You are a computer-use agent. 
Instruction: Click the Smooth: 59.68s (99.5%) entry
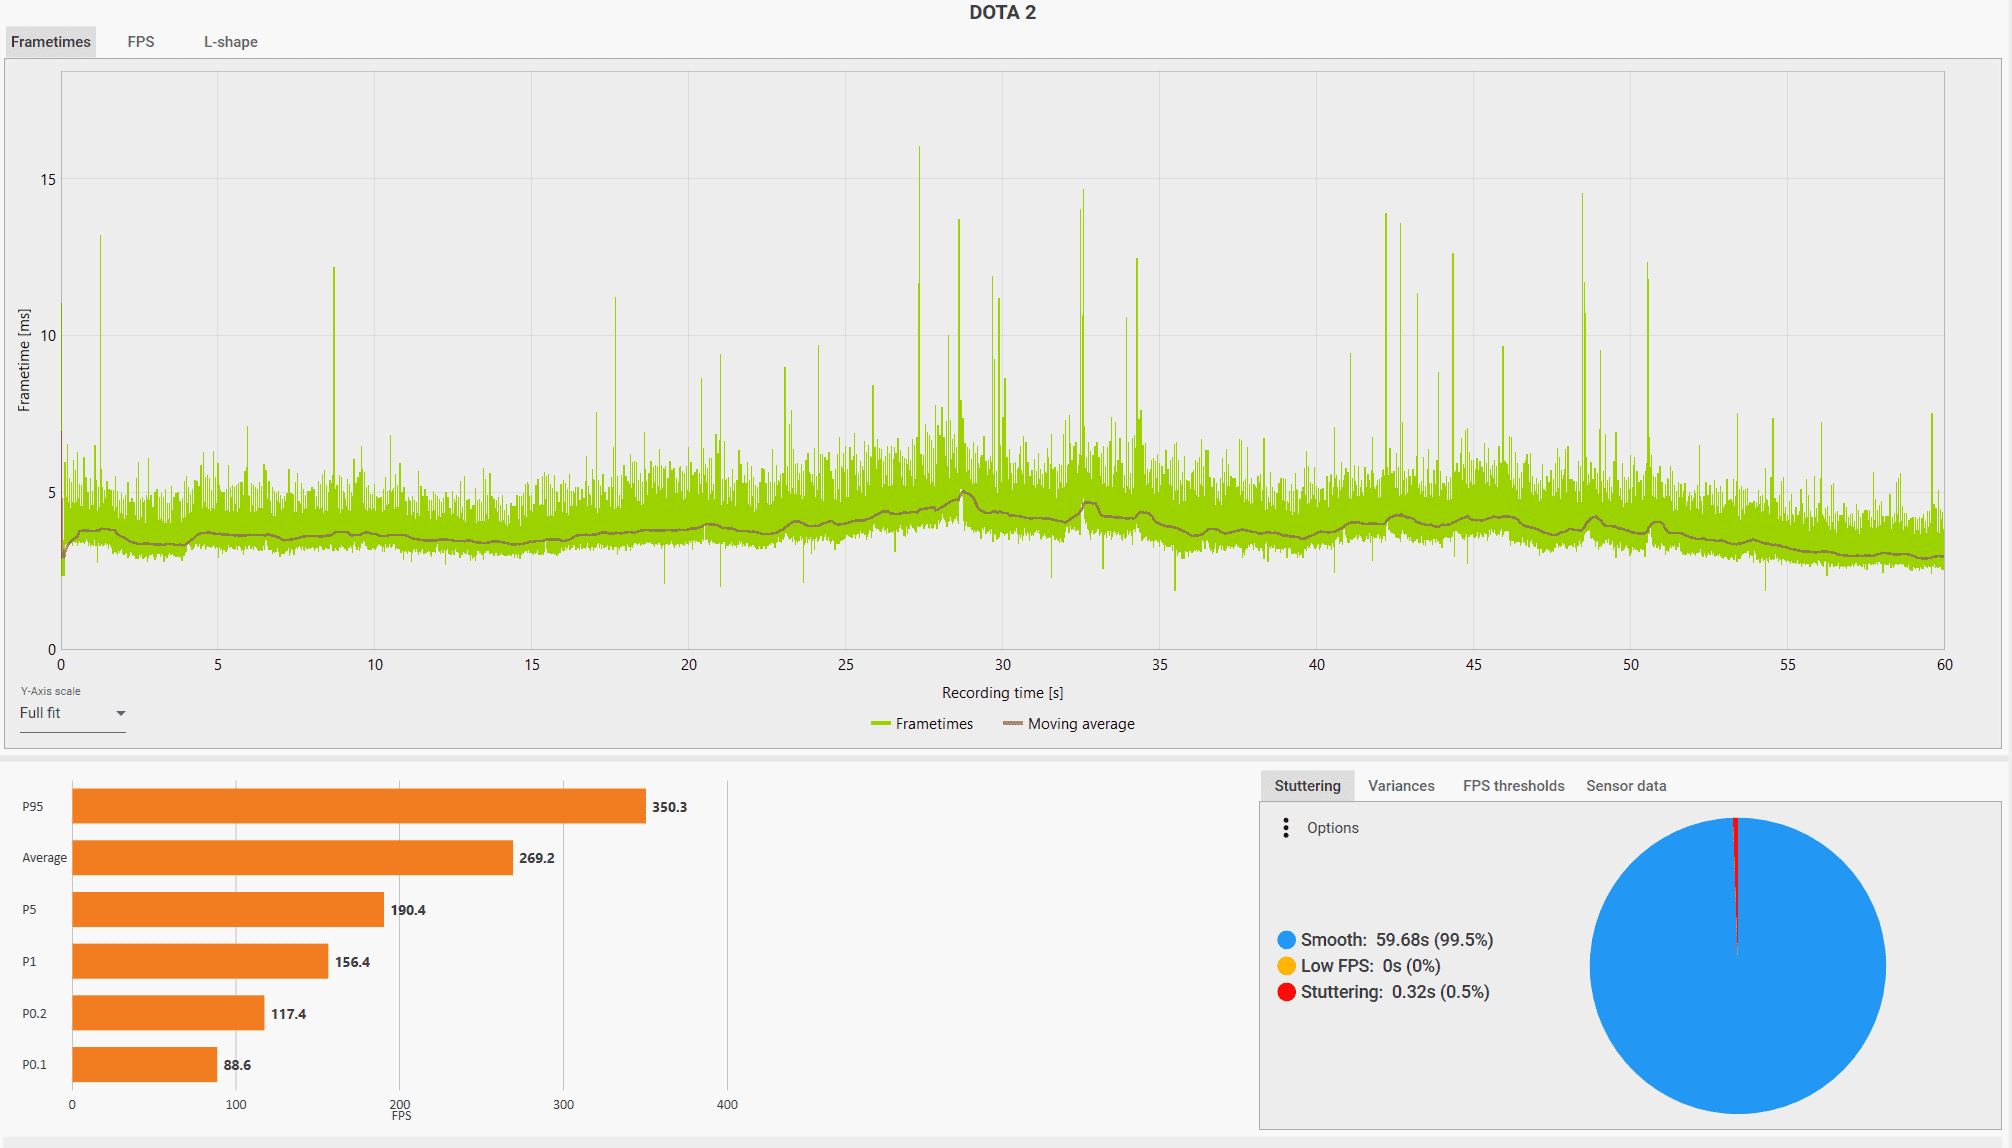click(1385, 940)
